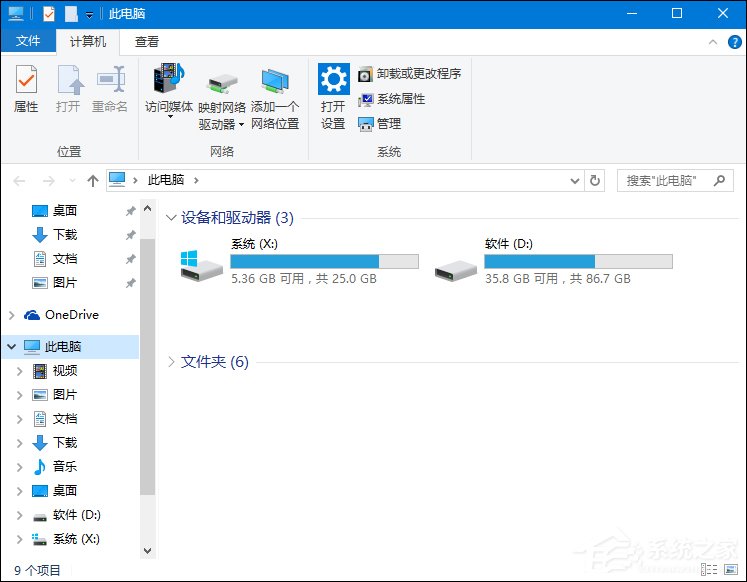
Task: Click the navigation pane scroll-up arrow
Action: [148, 209]
